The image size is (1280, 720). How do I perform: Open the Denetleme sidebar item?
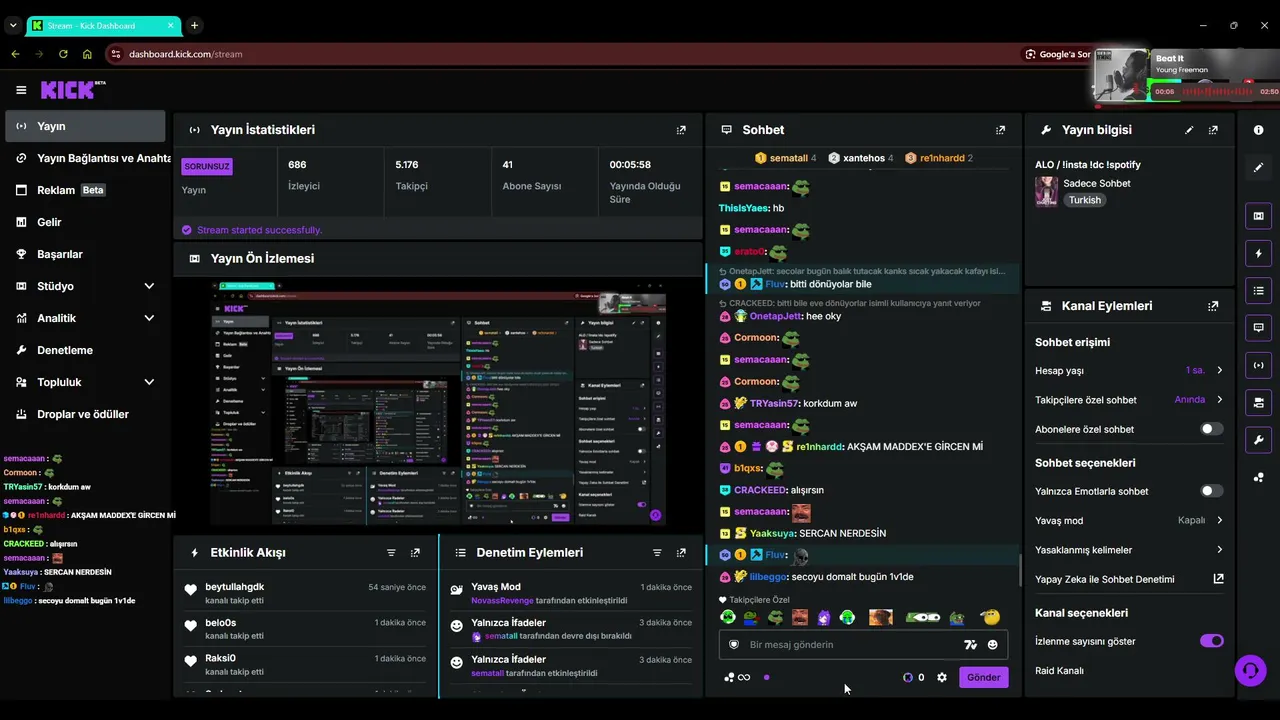tap(85, 350)
